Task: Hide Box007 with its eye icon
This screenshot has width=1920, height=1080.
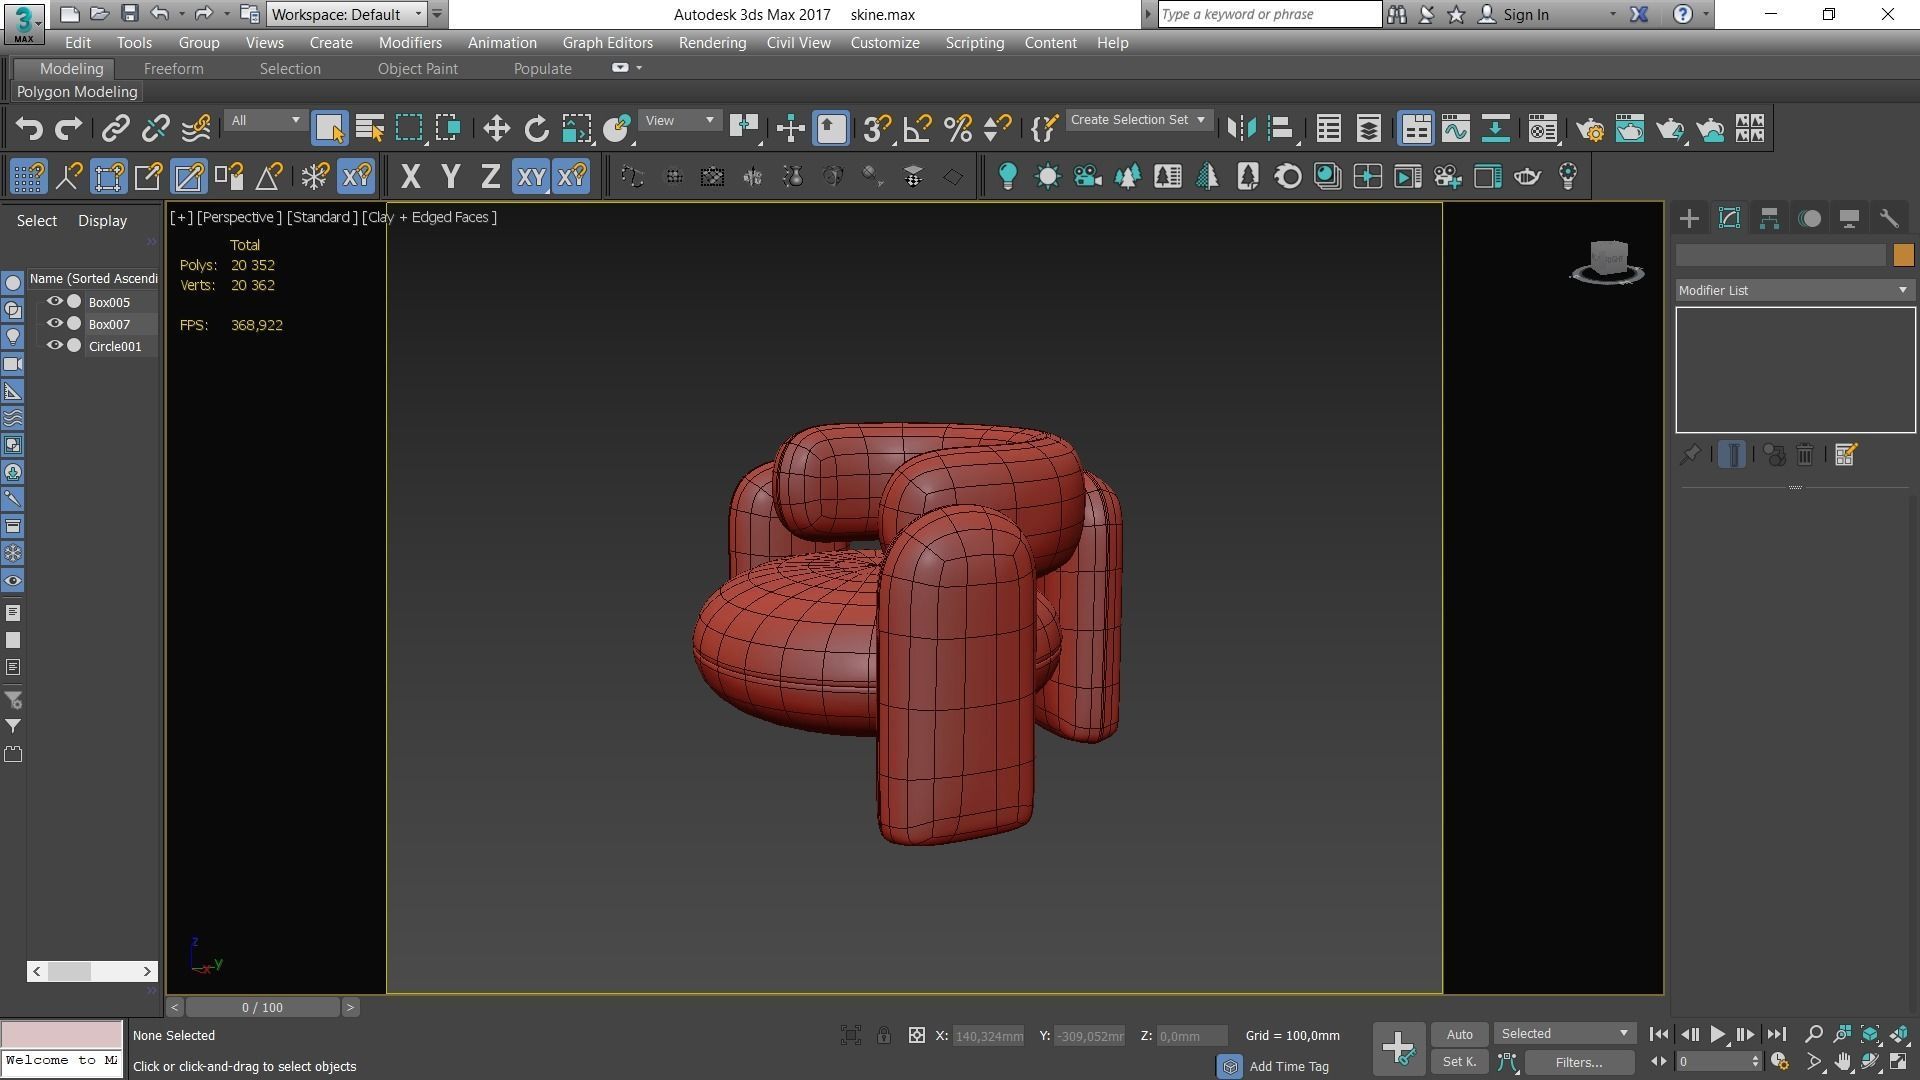Action: click(55, 324)
